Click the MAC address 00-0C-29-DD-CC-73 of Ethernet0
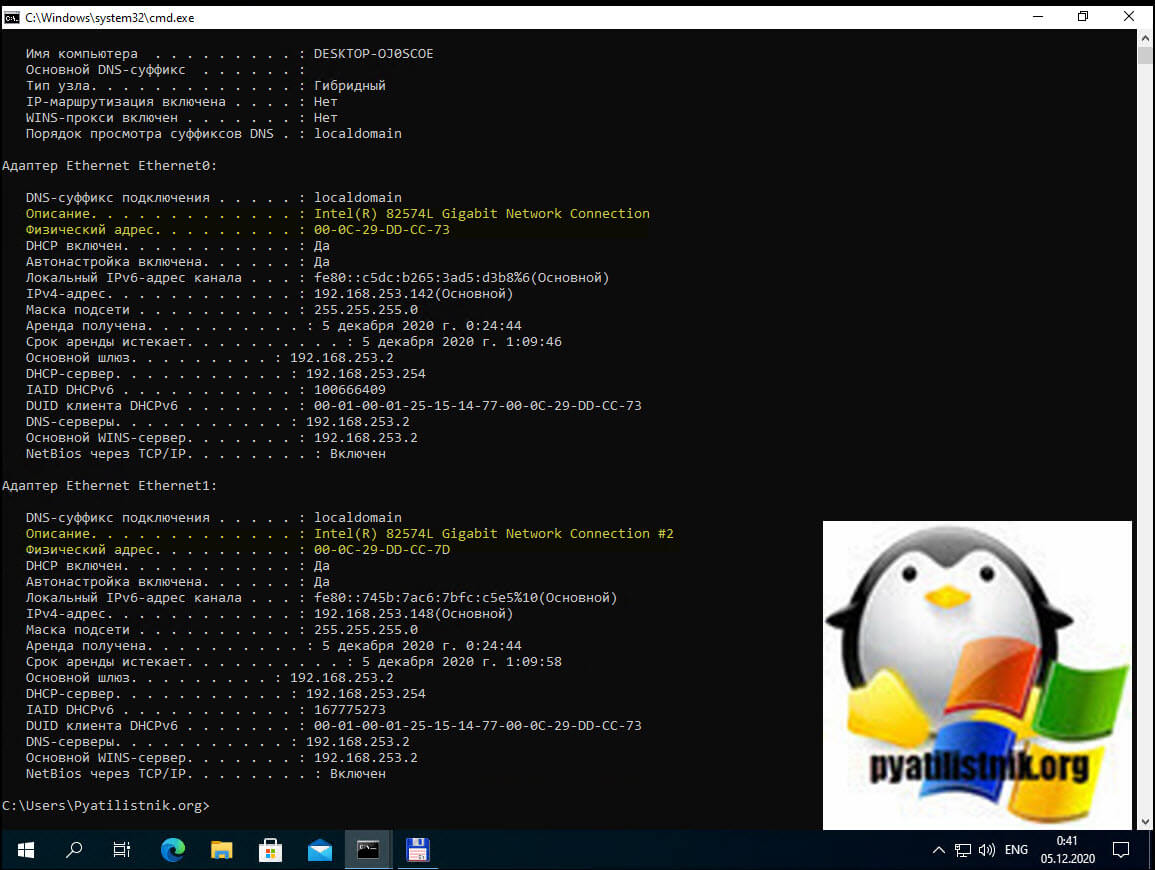The width and height of the screenshot is (1155, 870). point(382,230)
